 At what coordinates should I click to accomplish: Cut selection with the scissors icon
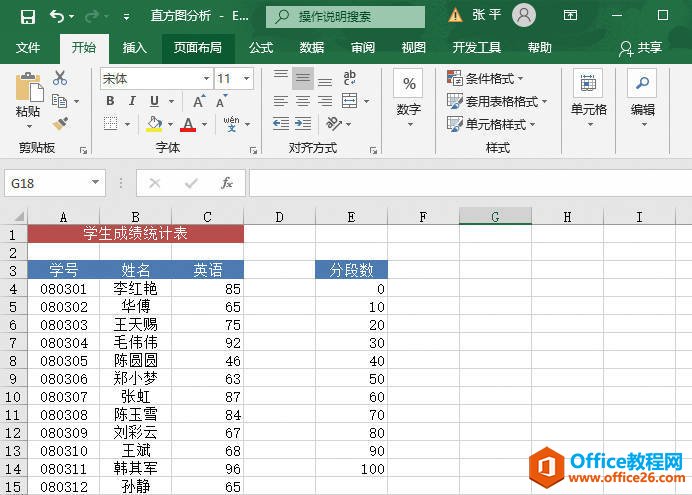coord(60,78)
